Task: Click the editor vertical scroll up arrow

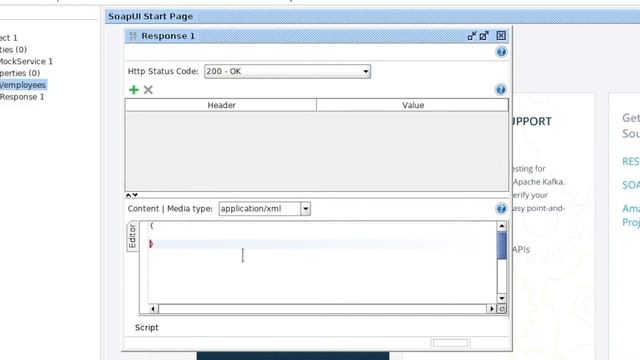Action: coord(502,226)
